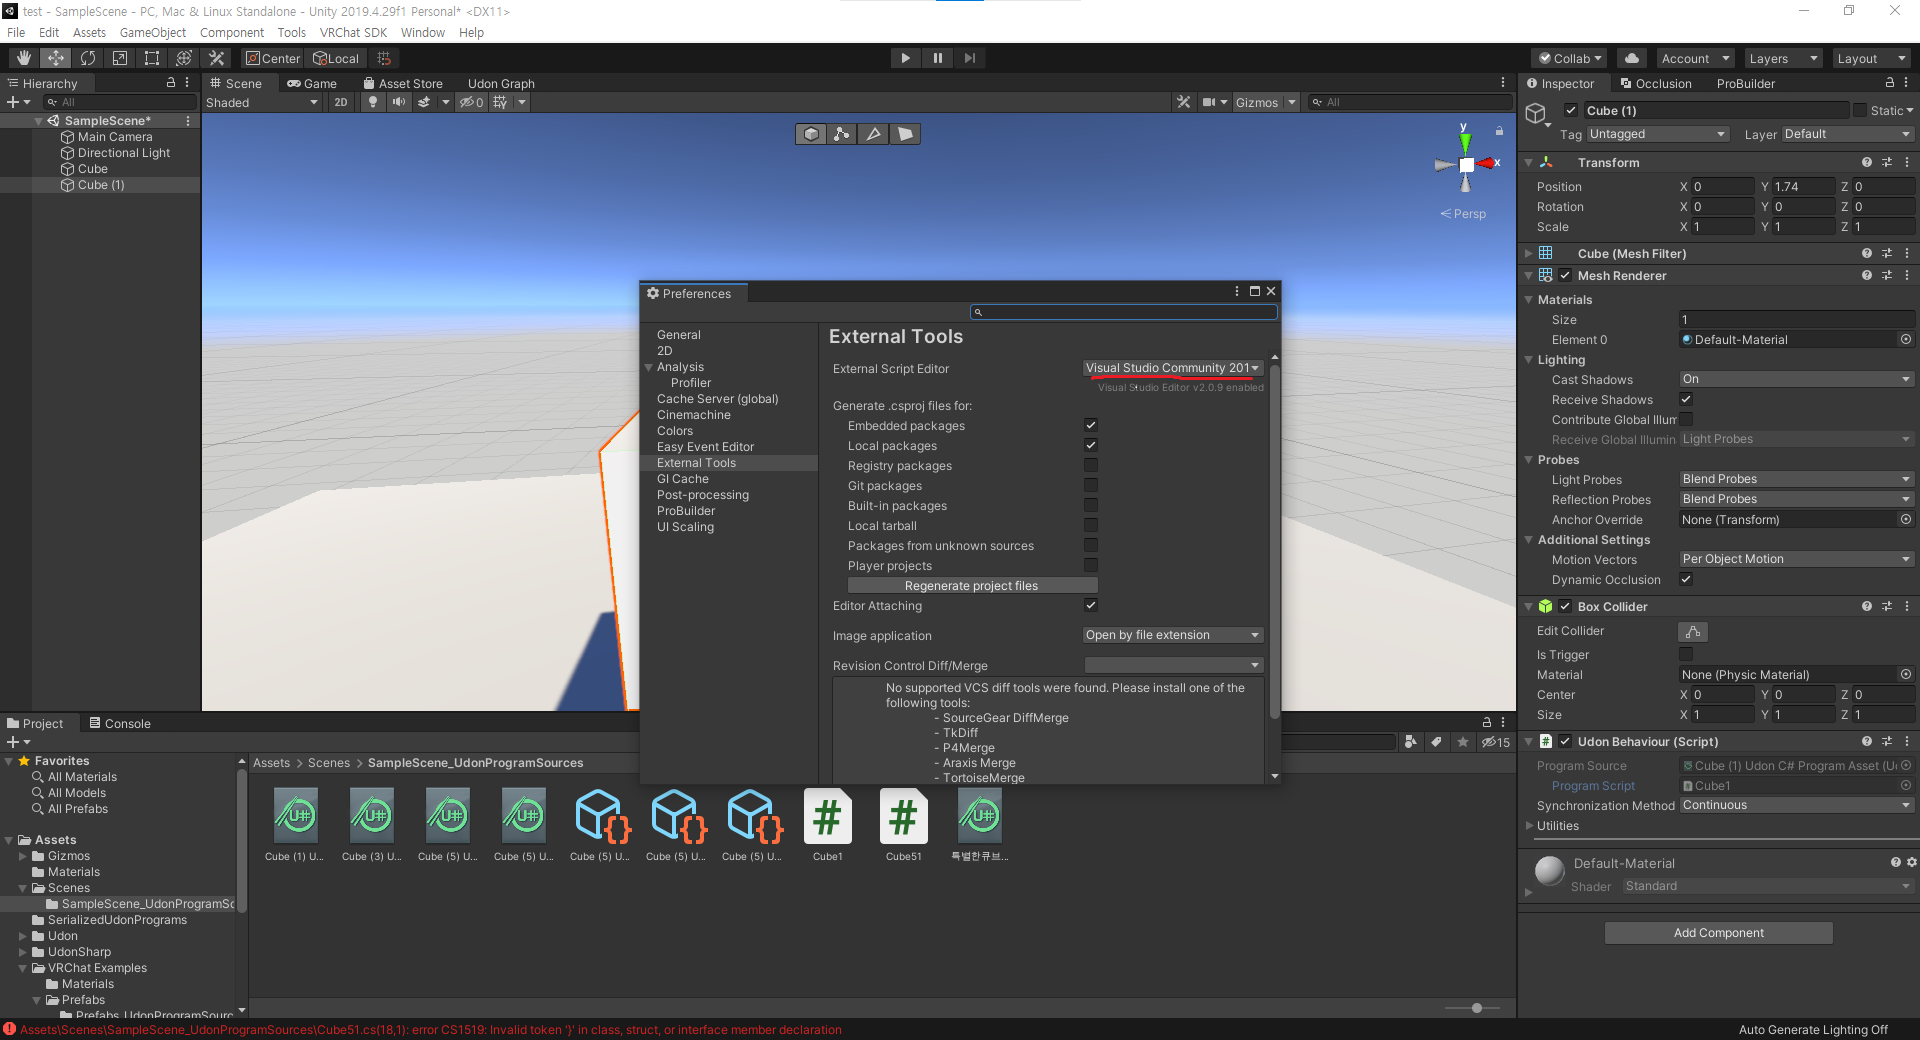Switch to the Console tab

coord(120,723)
